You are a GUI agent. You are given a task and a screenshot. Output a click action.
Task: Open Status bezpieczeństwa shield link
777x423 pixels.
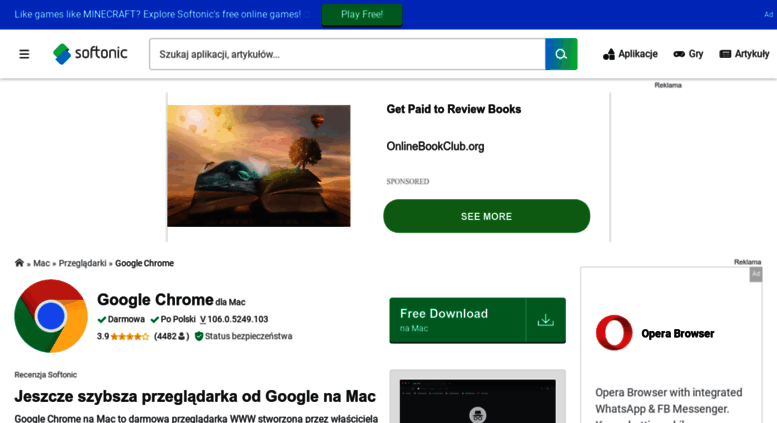click(243, 336)
